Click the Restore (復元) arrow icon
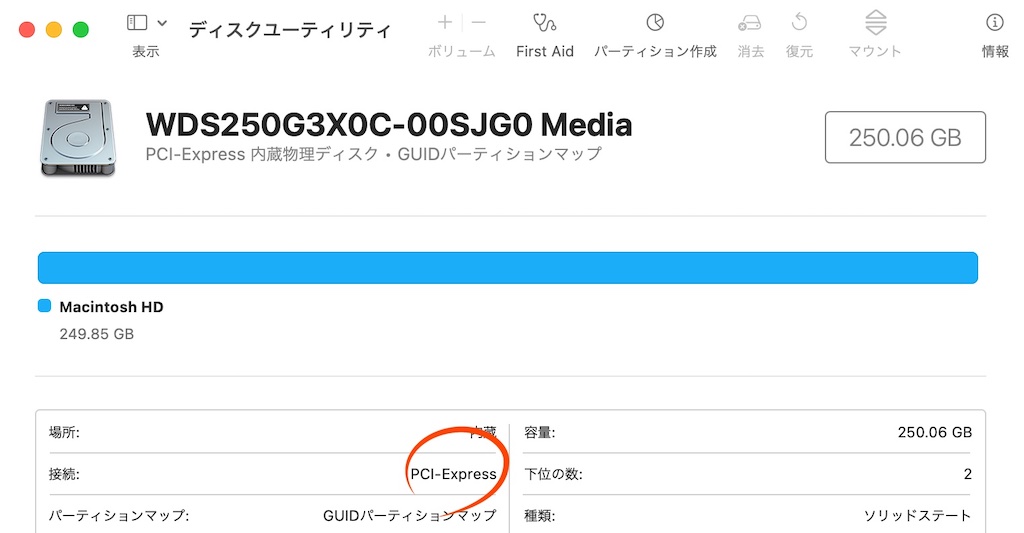This screenshot has height=533, width=1024. click(x=799, y=23)
